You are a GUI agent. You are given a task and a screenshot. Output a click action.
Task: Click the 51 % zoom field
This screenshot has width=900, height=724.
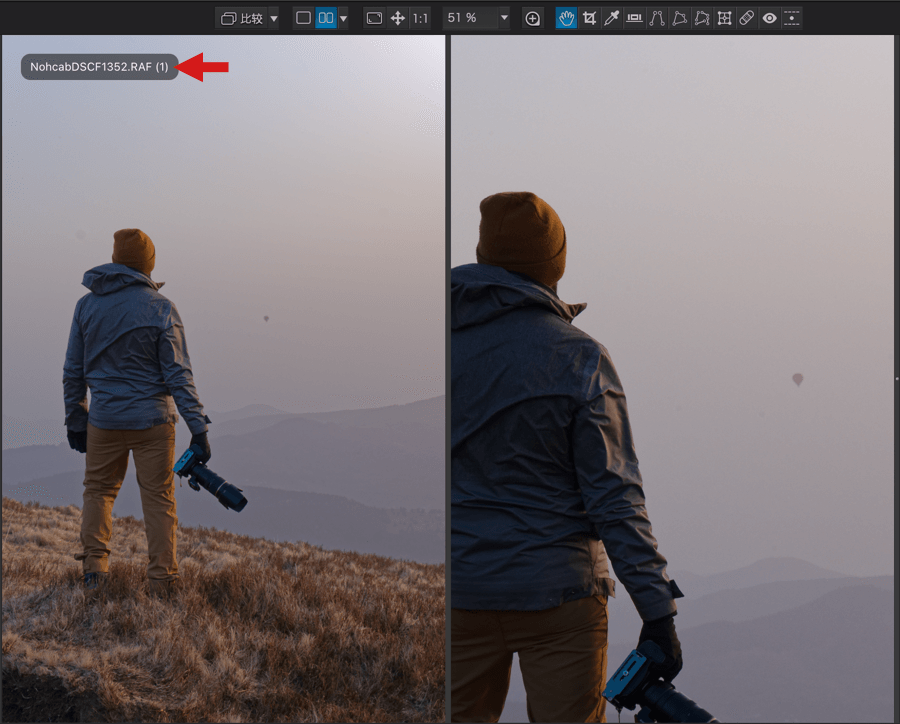(x=470, y=18)
